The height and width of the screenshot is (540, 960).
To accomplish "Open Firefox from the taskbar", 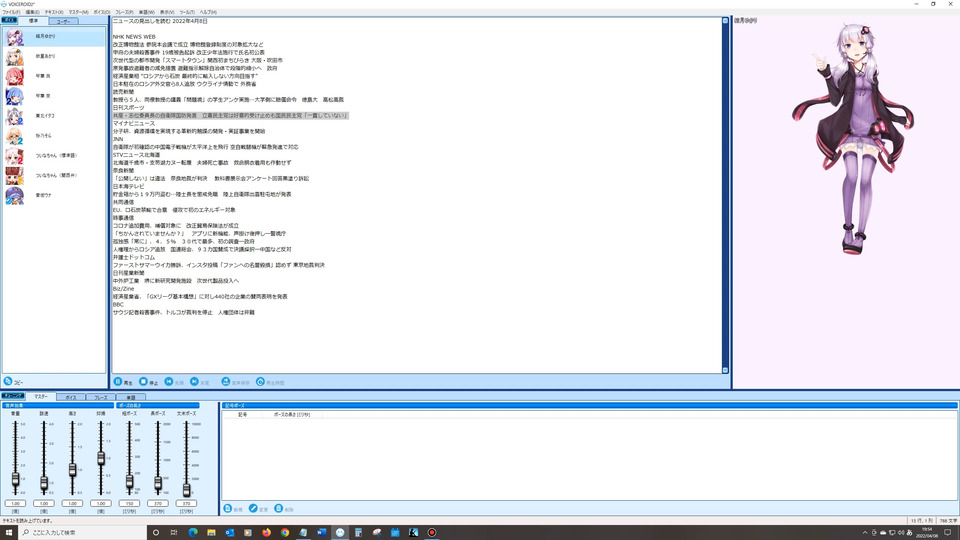I will 266,533.
